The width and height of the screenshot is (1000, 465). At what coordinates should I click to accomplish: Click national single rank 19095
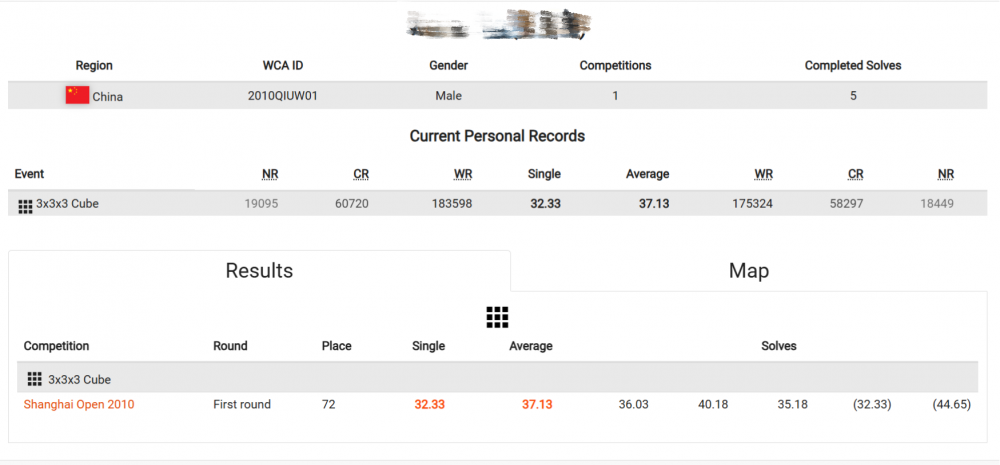(261, 204)
